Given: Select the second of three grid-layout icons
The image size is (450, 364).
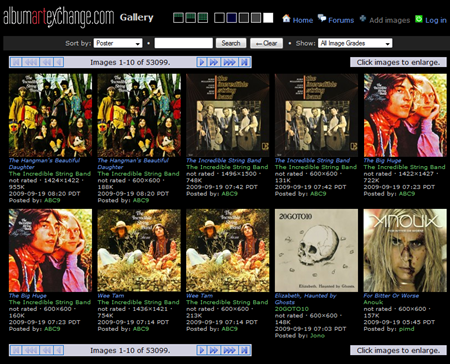Looking at the screenshot, I should coord(191,18).
